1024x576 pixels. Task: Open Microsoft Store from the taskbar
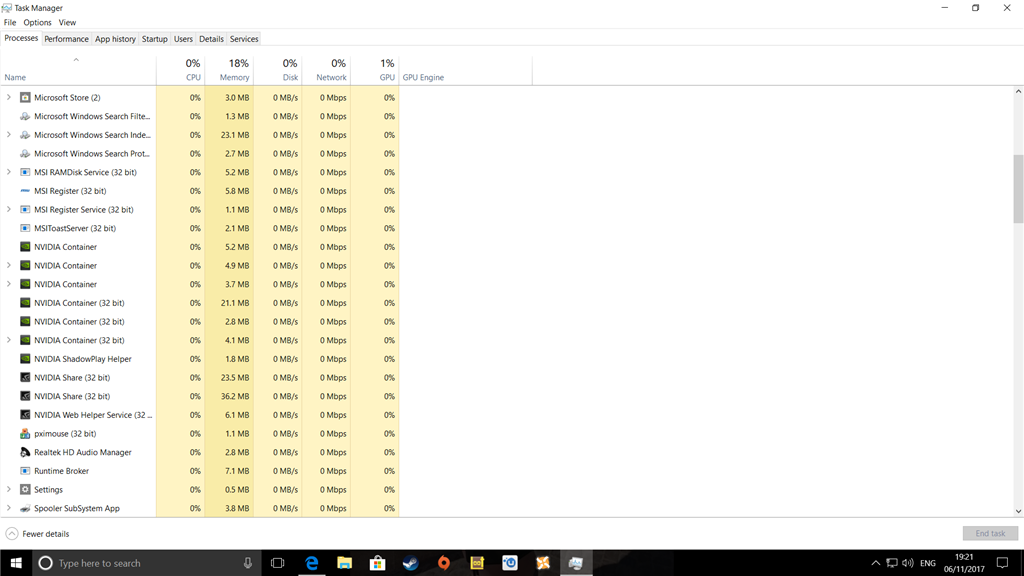(x=377, y=563)
